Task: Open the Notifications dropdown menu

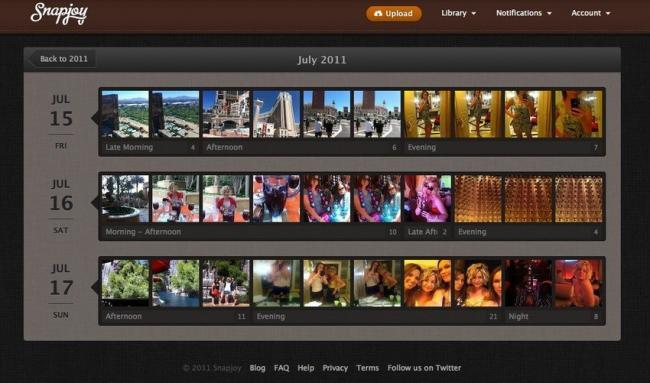Action: pos(524,13)
